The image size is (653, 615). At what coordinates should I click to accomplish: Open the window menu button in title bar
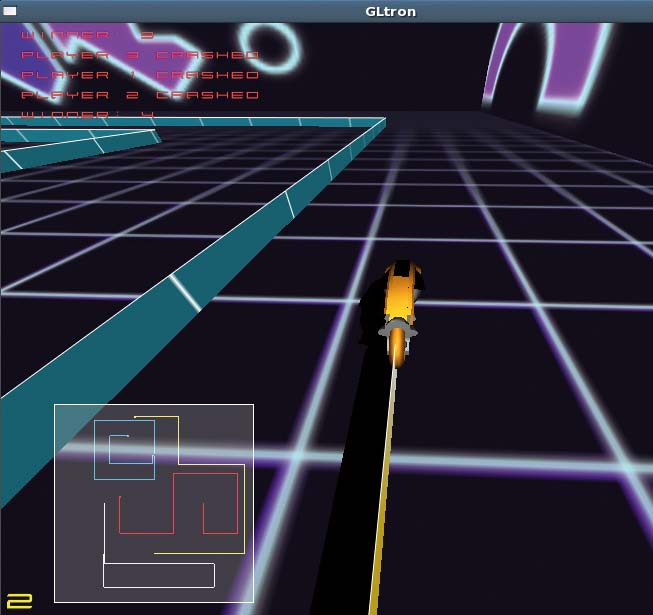point(10,11)
